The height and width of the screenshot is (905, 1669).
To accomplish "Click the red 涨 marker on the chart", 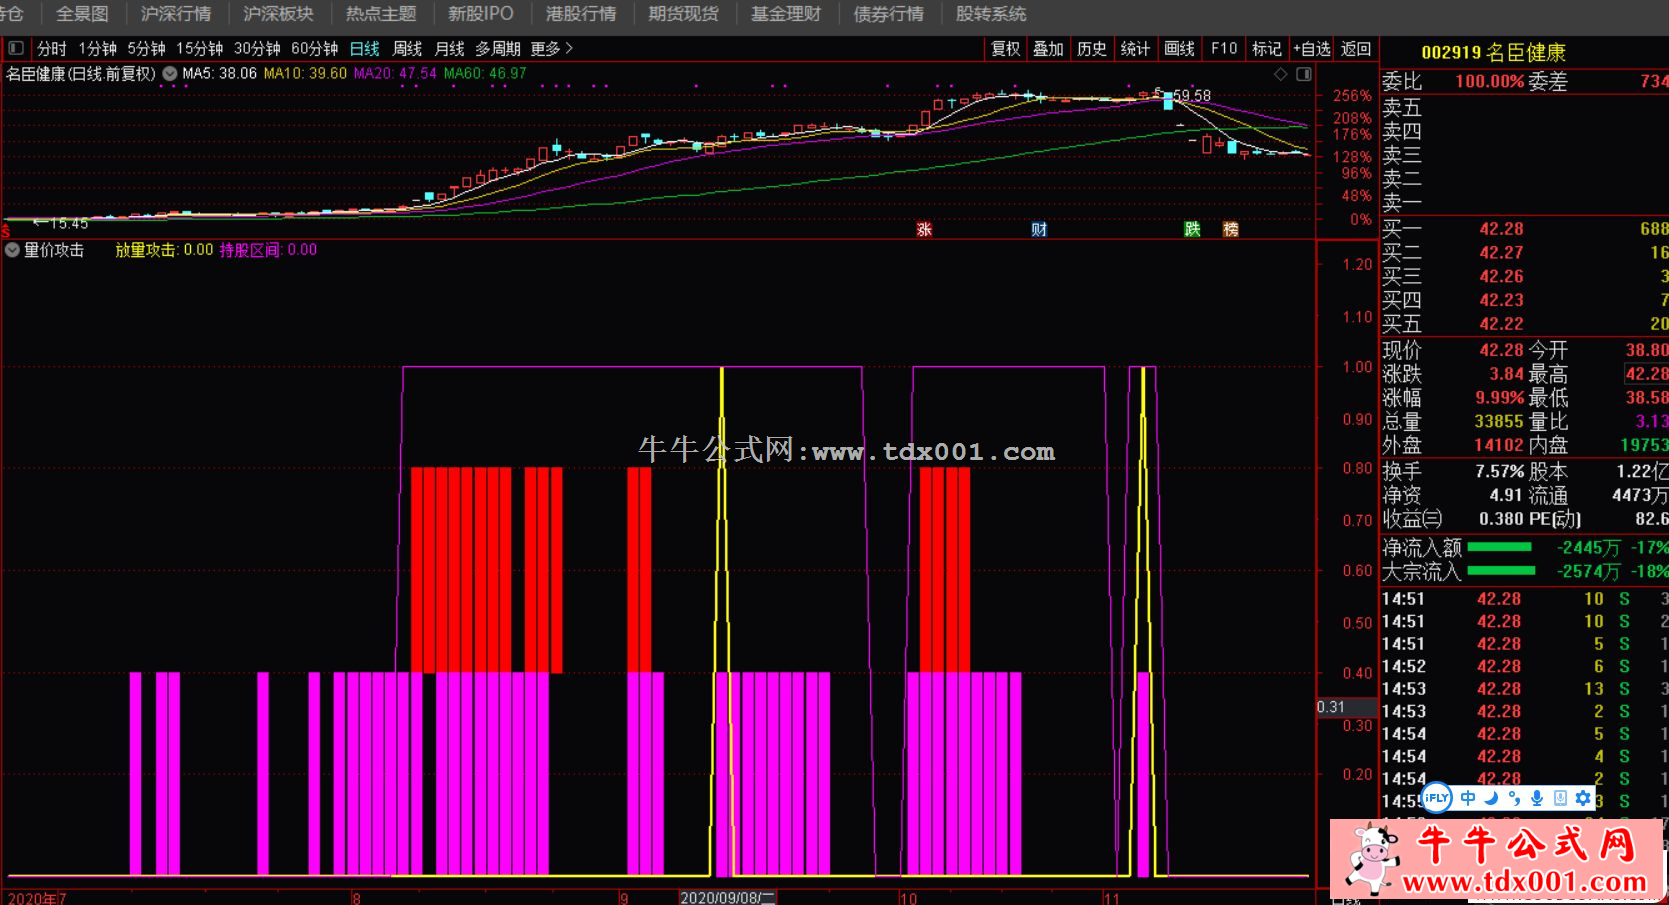I will point(924,229).
